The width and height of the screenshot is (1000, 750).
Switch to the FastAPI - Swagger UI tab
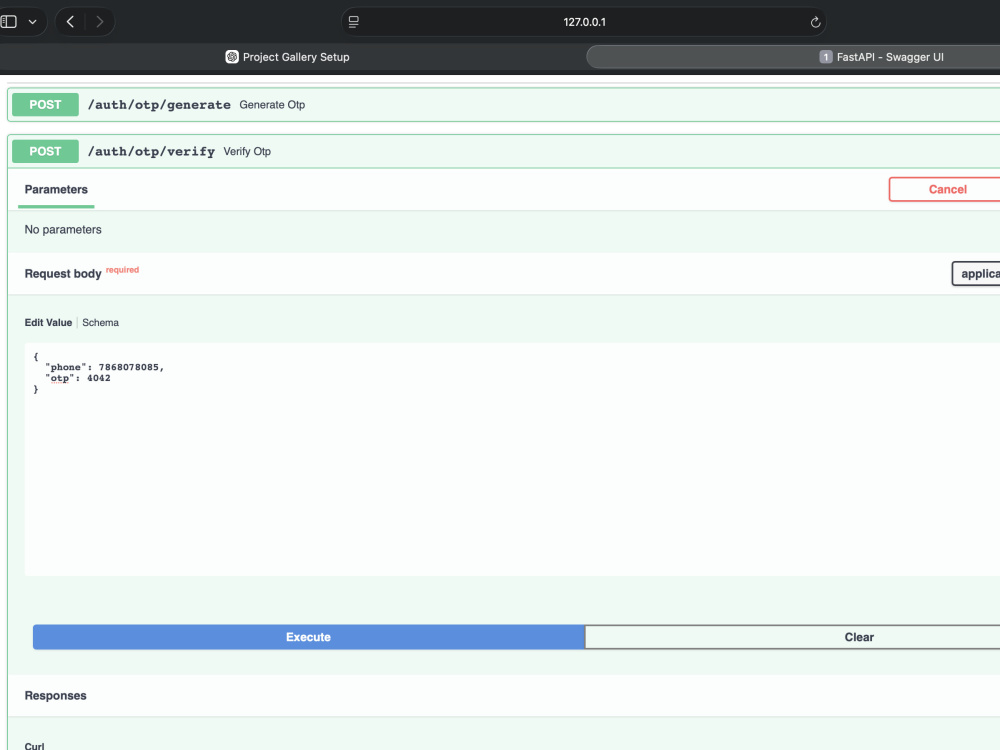point(793,57)
